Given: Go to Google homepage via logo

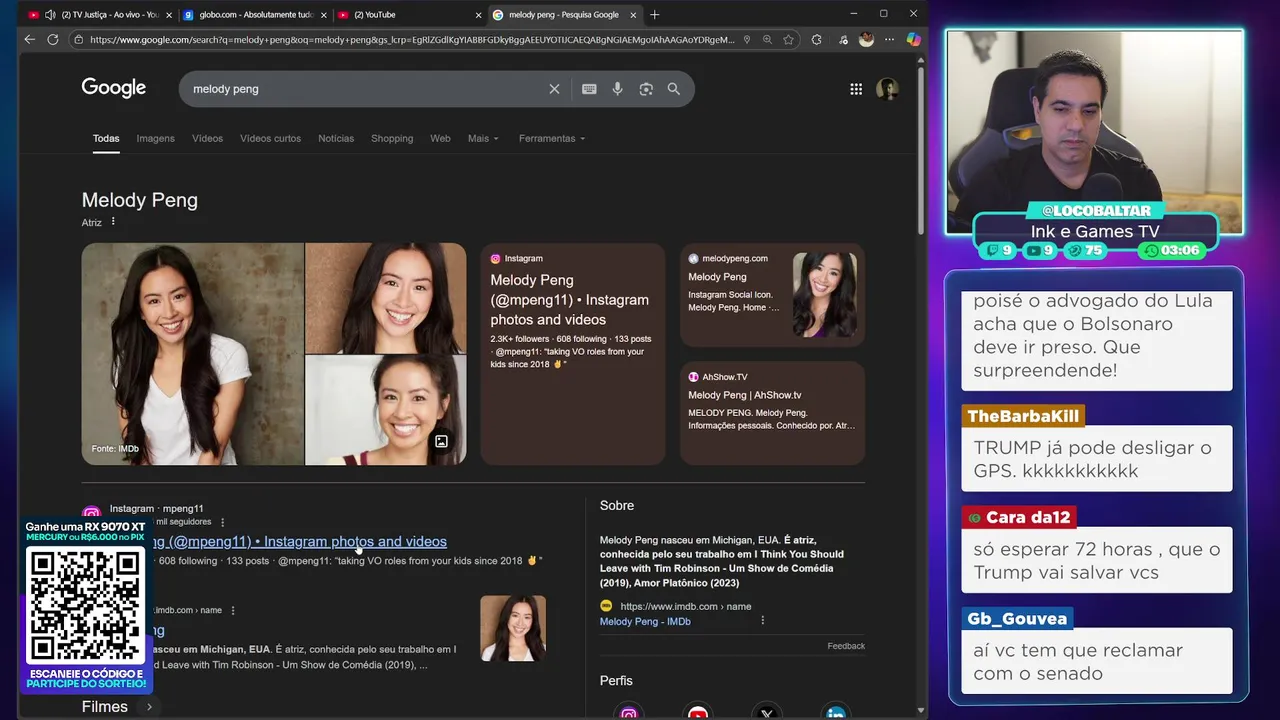Looking at the screenshot, I should coord(114,88).
